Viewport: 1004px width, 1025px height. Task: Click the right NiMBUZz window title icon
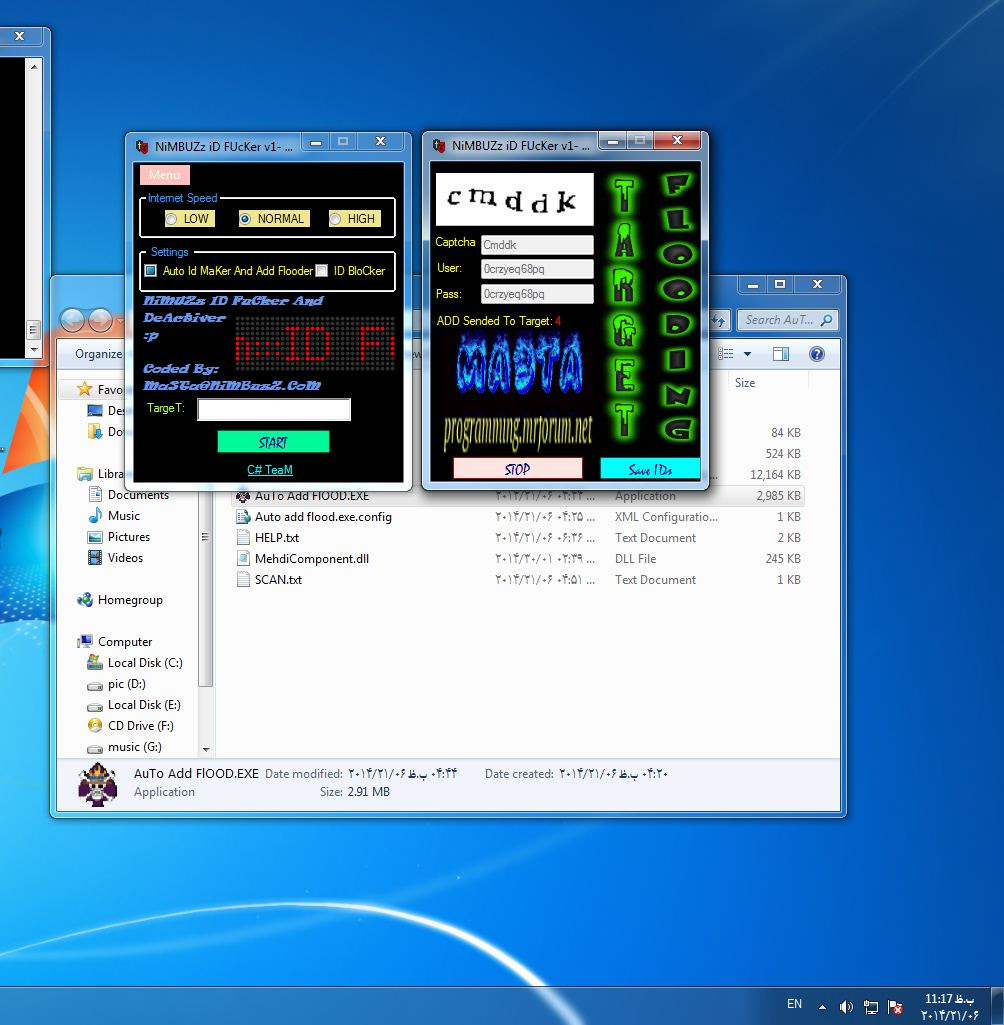439,145
